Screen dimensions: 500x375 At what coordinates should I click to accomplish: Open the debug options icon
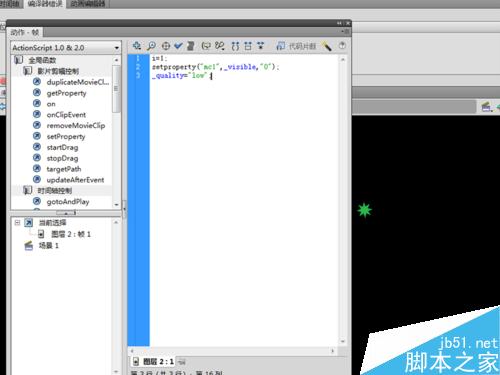(220, 46)
